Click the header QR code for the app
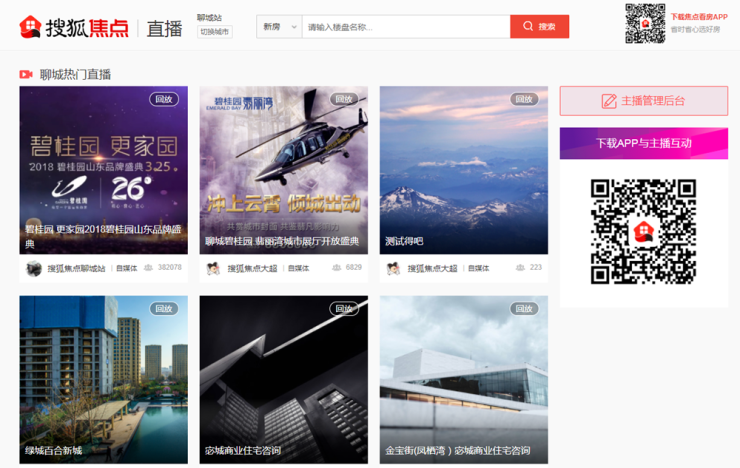The height and width of the screenshot is (468, 740). [645, 24]
